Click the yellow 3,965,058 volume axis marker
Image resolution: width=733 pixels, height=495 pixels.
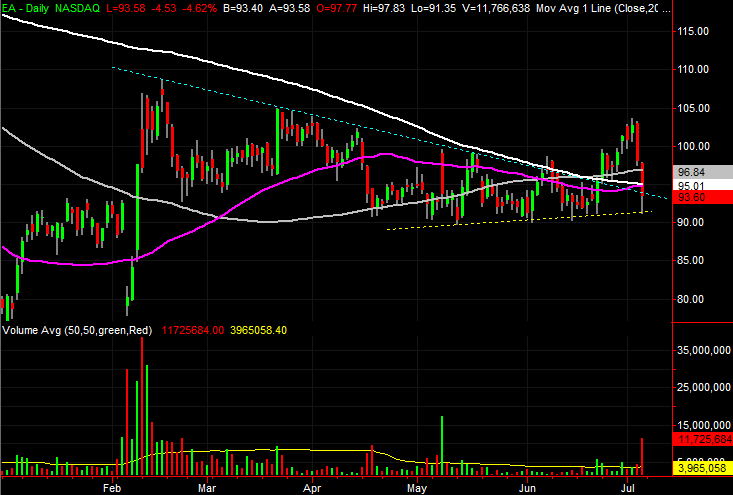(703, 468)
